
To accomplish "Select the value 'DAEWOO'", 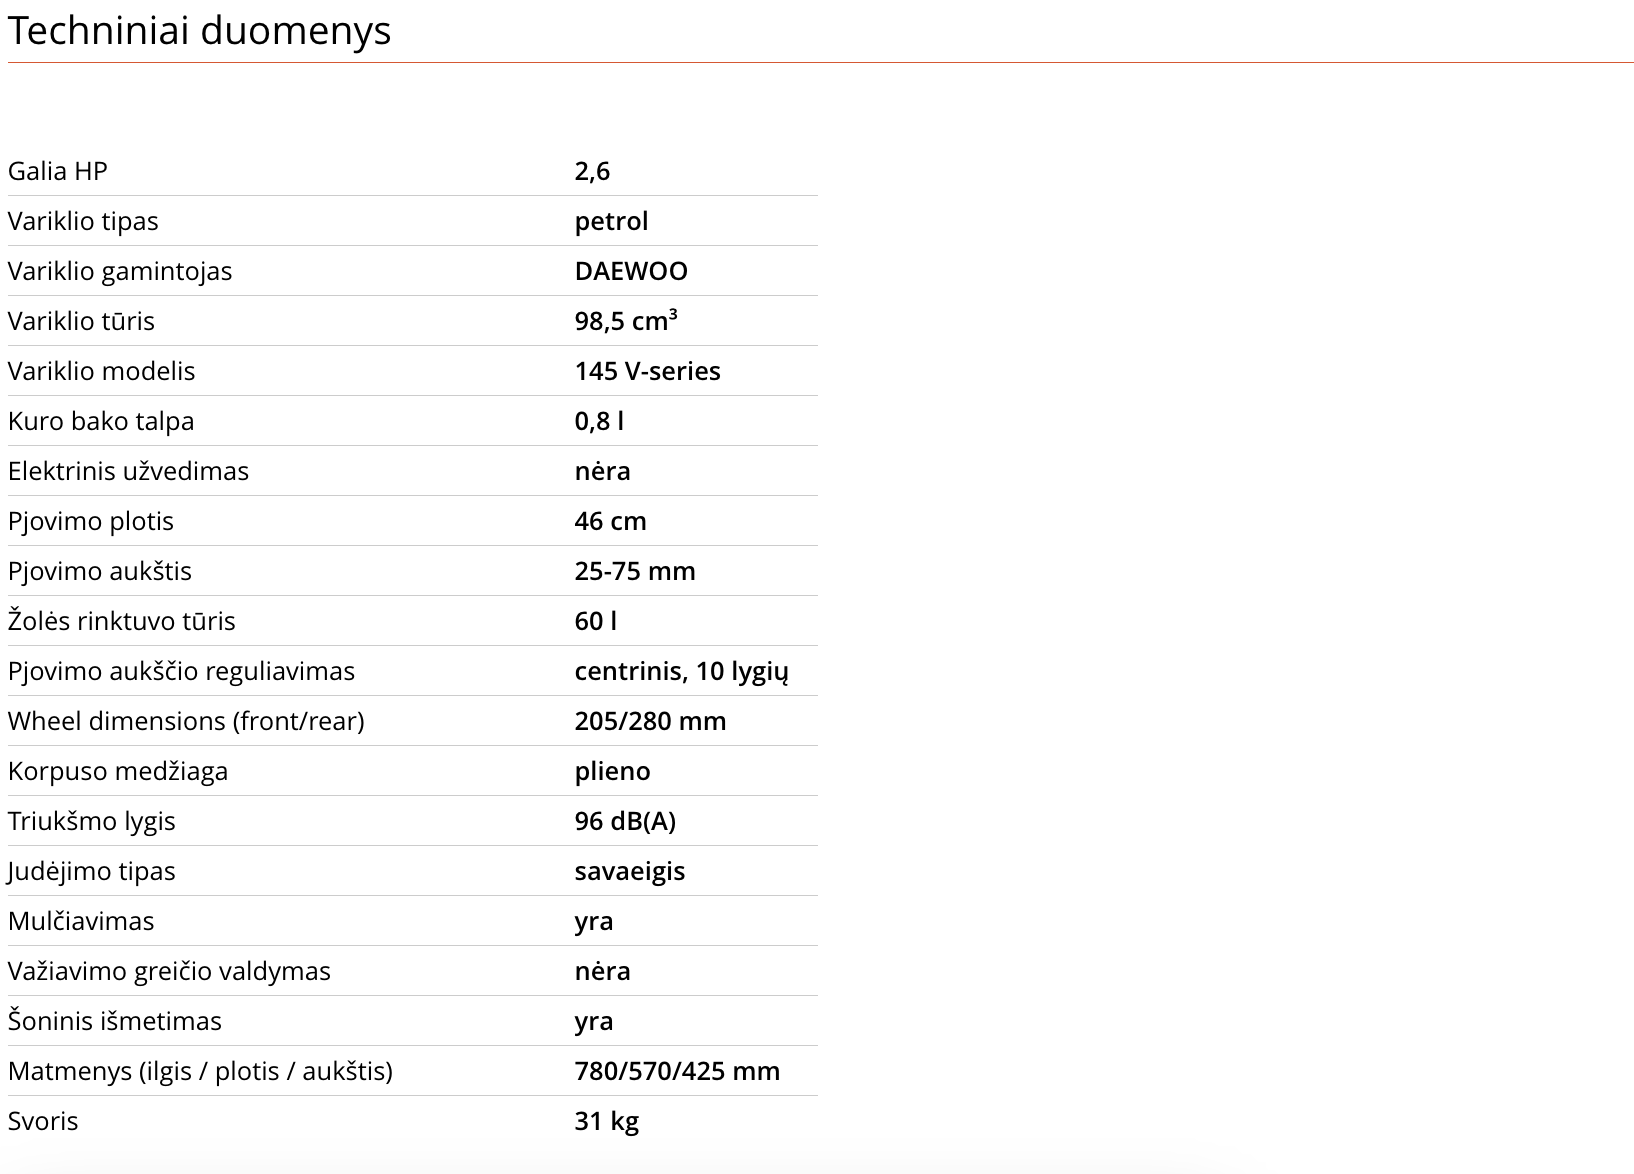I will click(631, 271).
